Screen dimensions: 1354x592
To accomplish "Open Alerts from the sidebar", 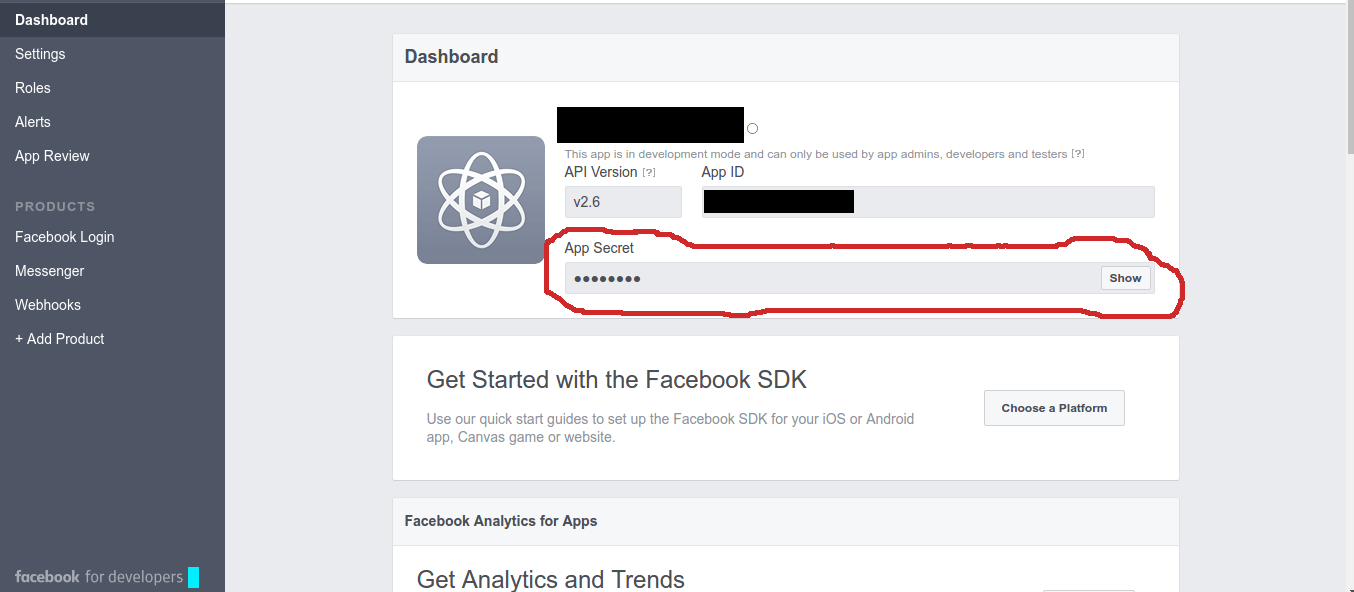I will [33, 121].
